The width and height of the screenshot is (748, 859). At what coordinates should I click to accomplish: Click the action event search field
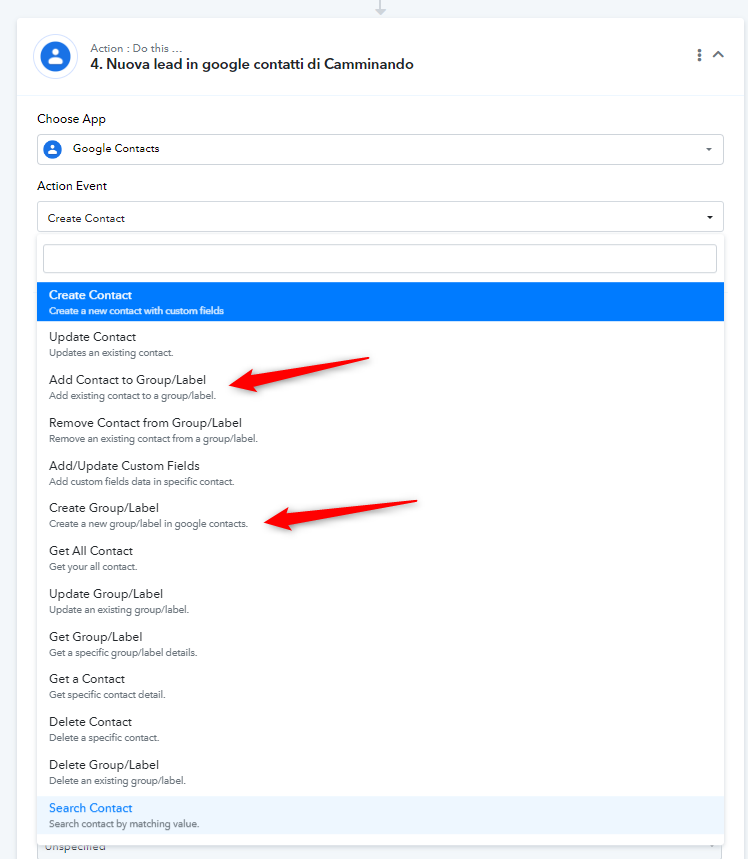click(380, 259)
